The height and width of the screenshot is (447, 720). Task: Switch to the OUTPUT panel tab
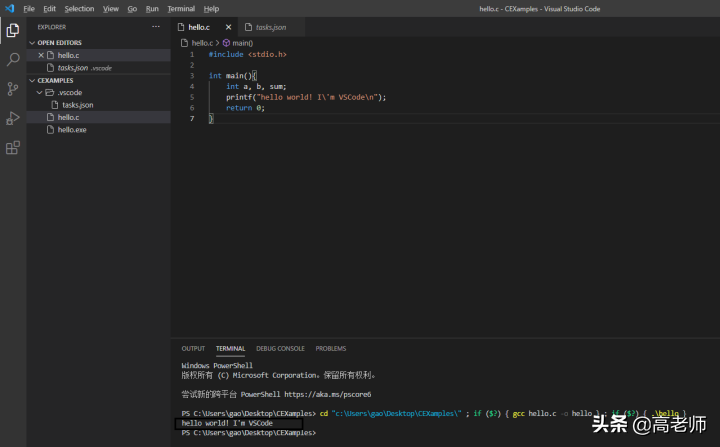point(193,349)
